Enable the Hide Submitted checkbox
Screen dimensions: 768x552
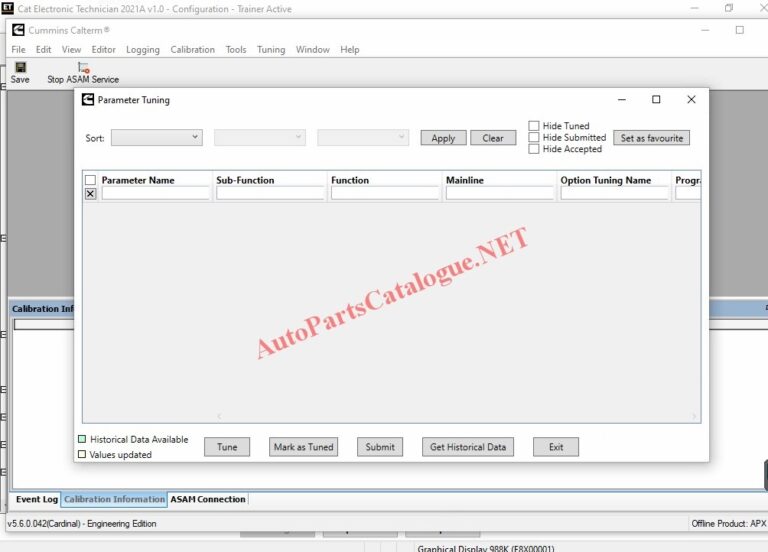click(534, 137)
